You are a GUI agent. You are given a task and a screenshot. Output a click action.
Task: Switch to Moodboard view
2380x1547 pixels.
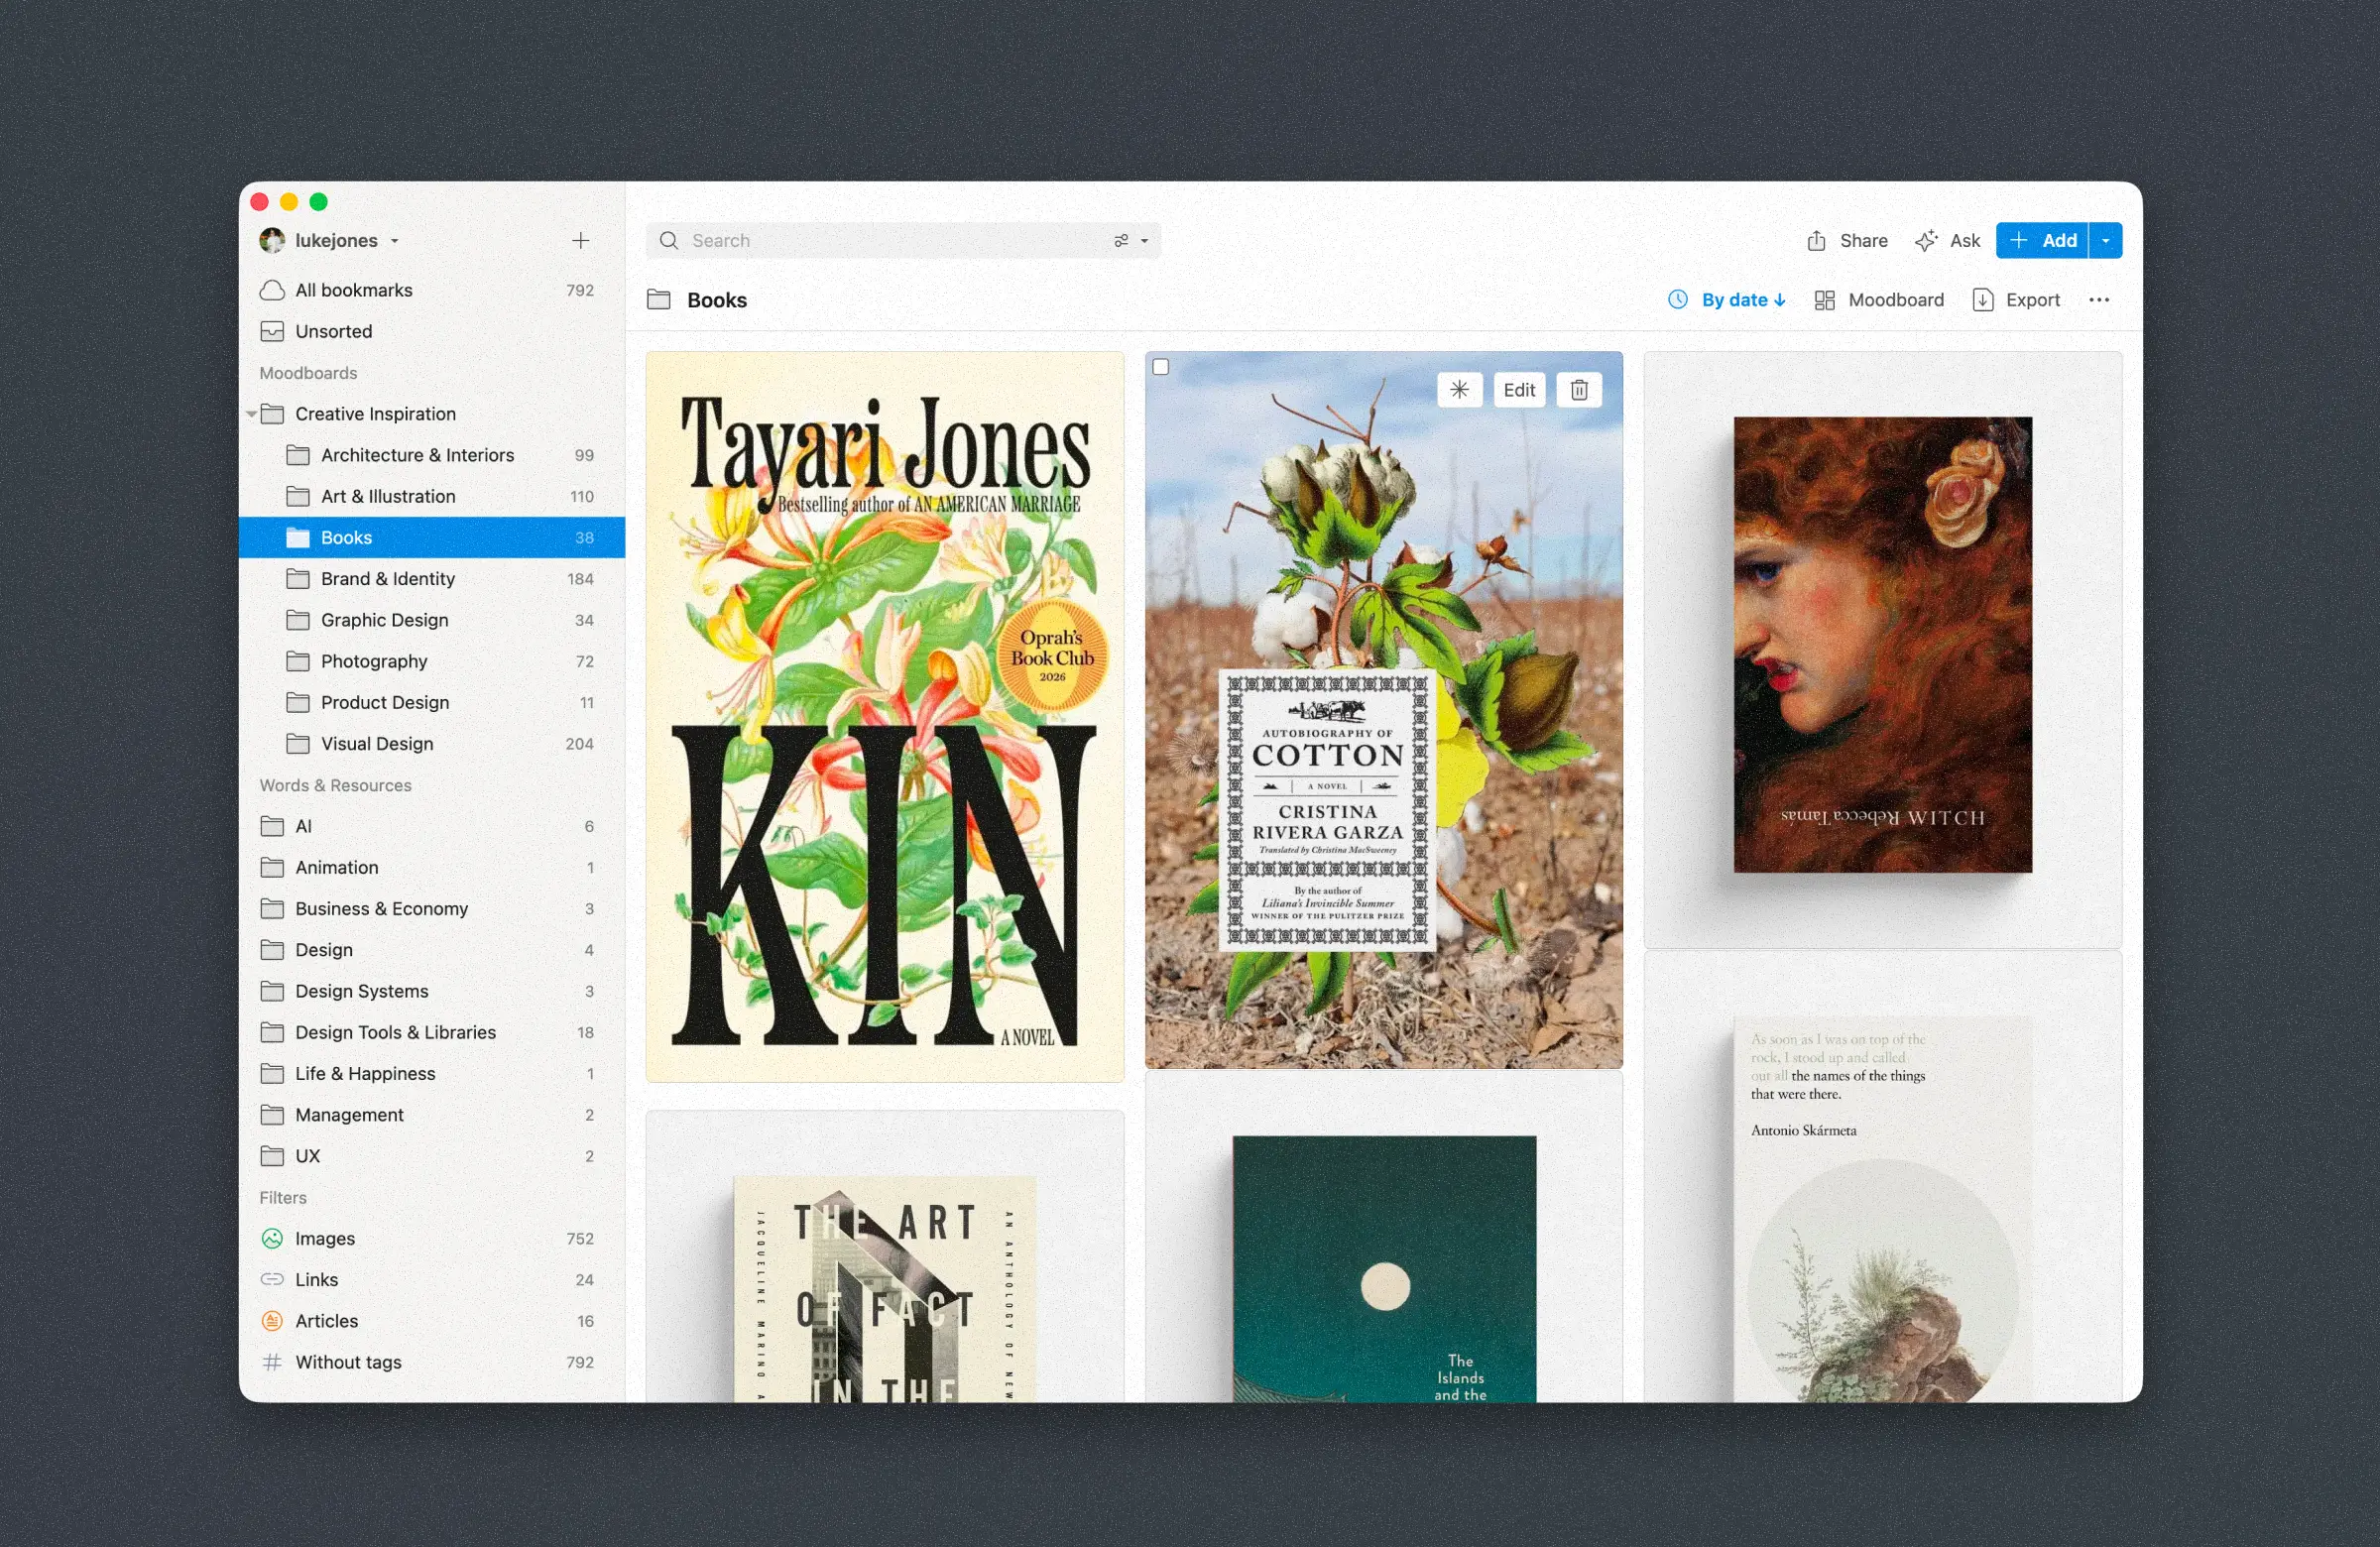click(1879, 300)
